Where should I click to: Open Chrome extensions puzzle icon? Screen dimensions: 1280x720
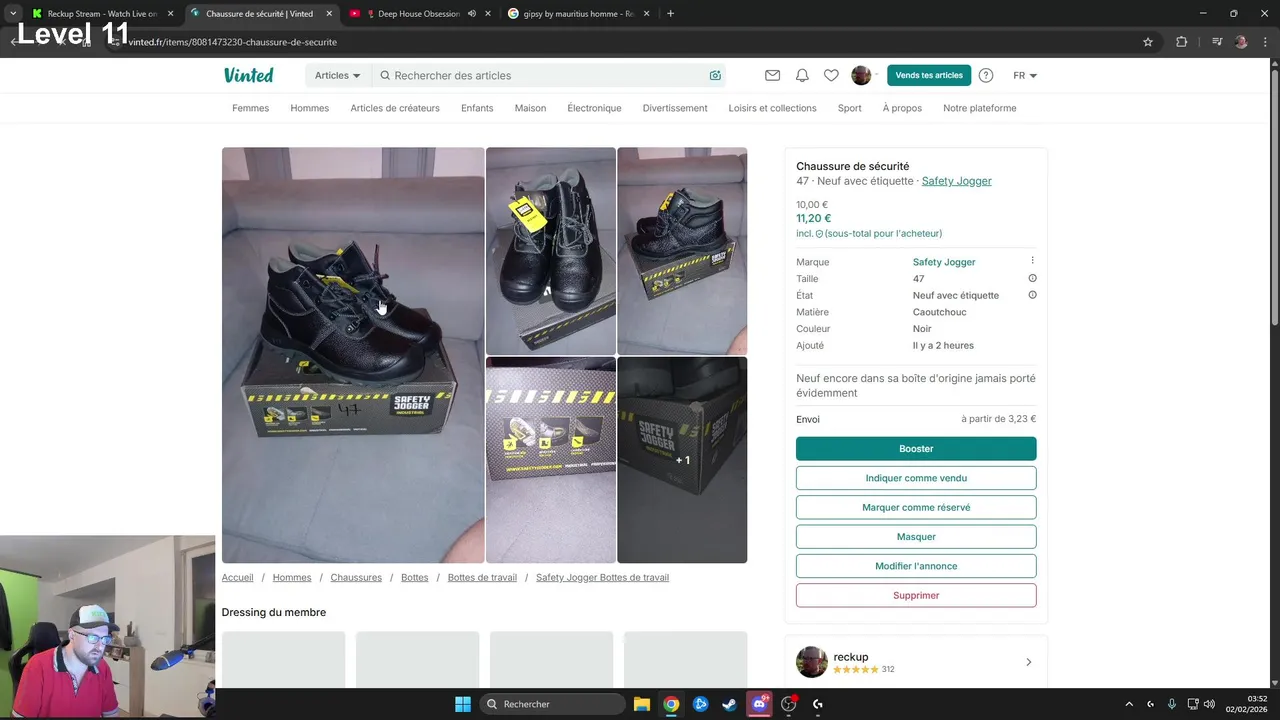pos(1182,42)
